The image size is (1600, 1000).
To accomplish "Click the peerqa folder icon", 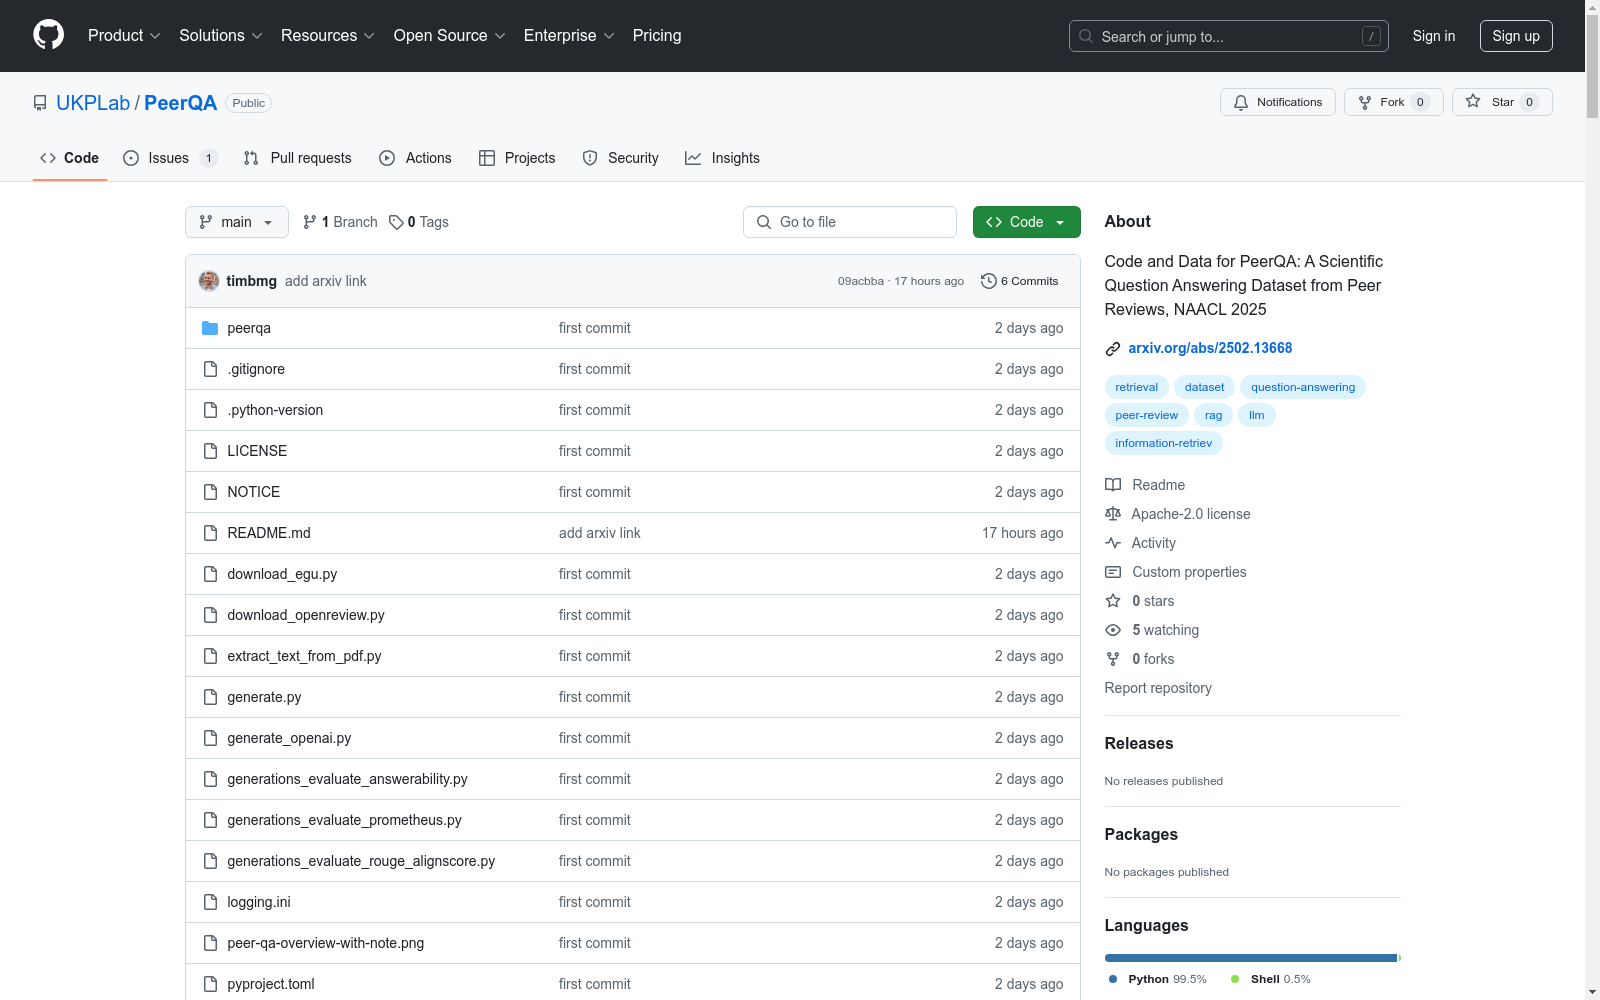I will click(210, 328).
